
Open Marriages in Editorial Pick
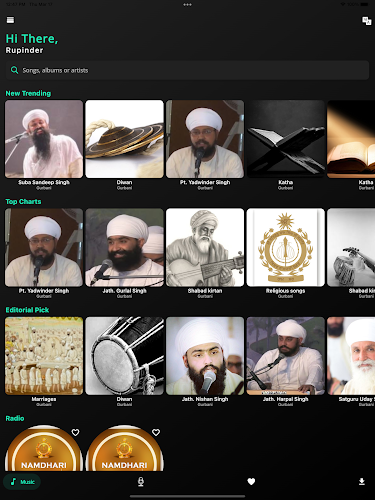point(44,356)
